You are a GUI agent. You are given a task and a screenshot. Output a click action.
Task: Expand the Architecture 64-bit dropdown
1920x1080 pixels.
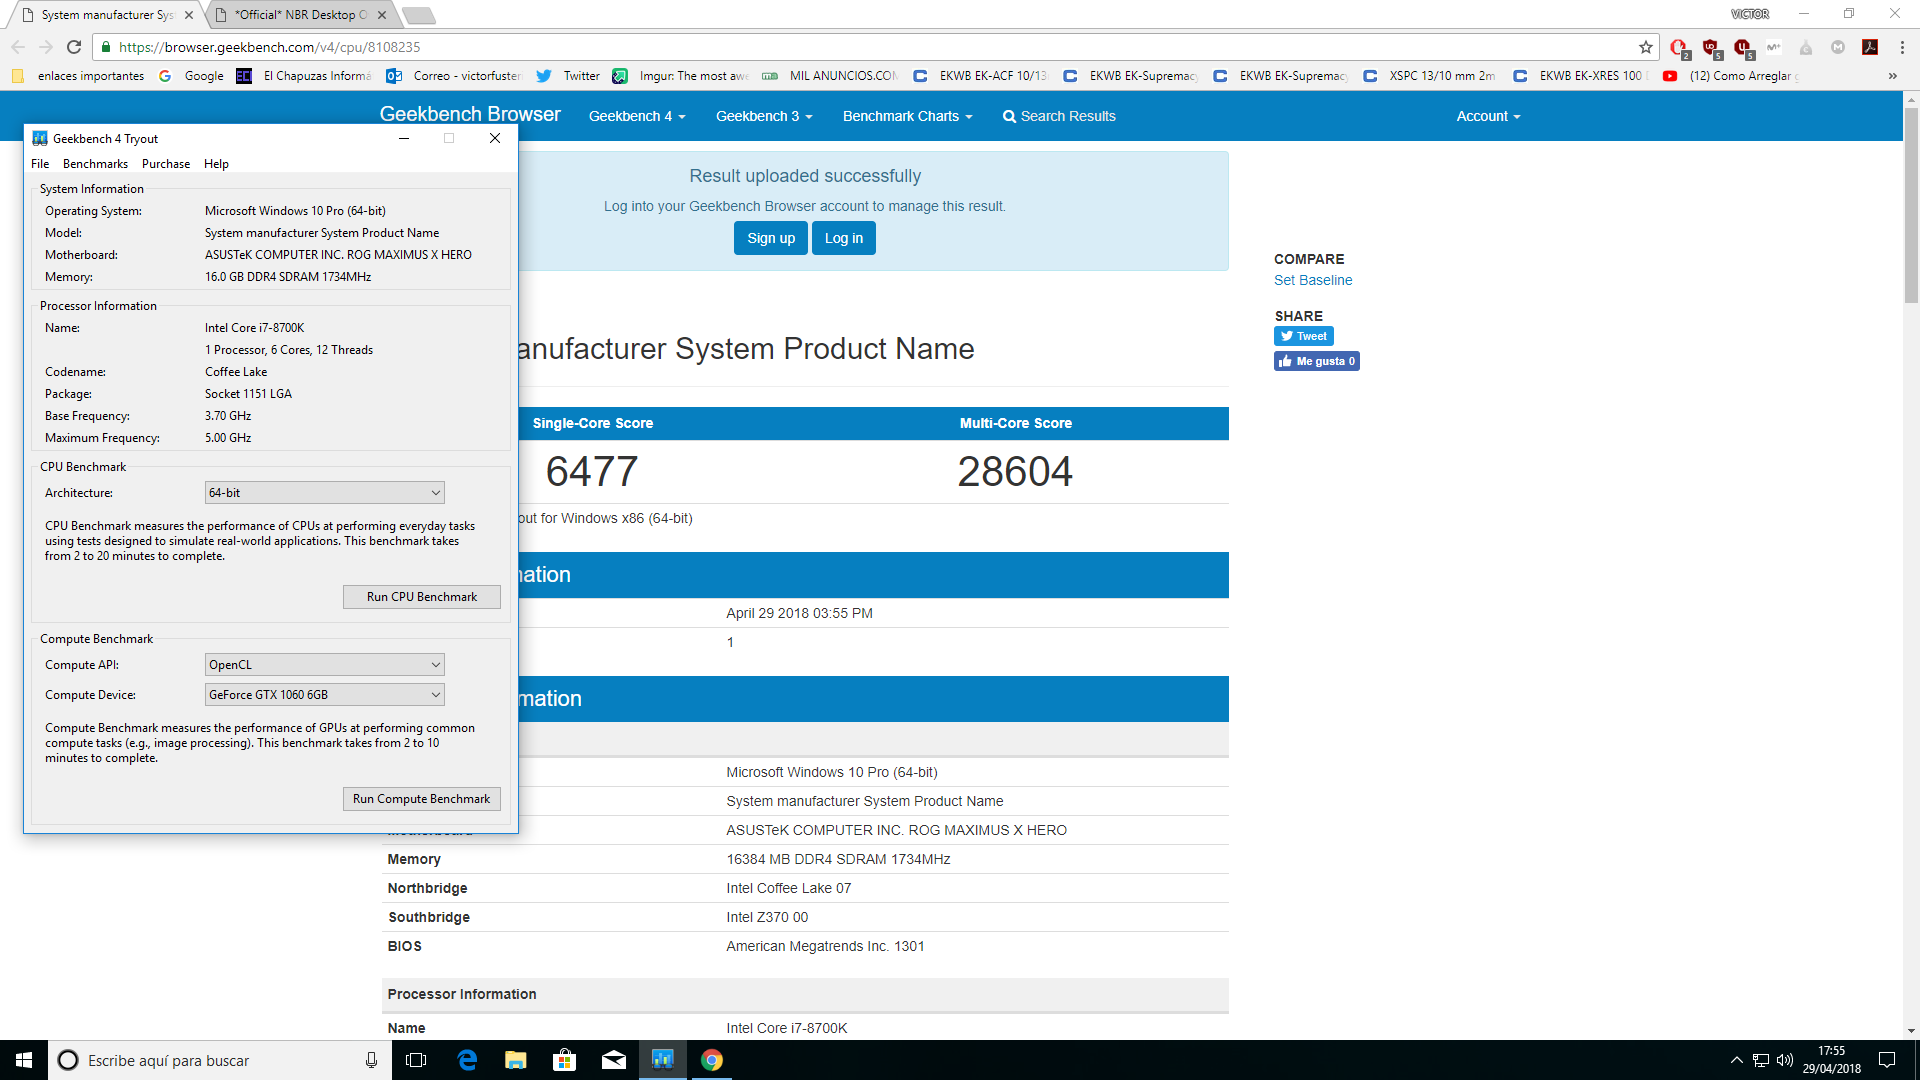tap(324, 493)
